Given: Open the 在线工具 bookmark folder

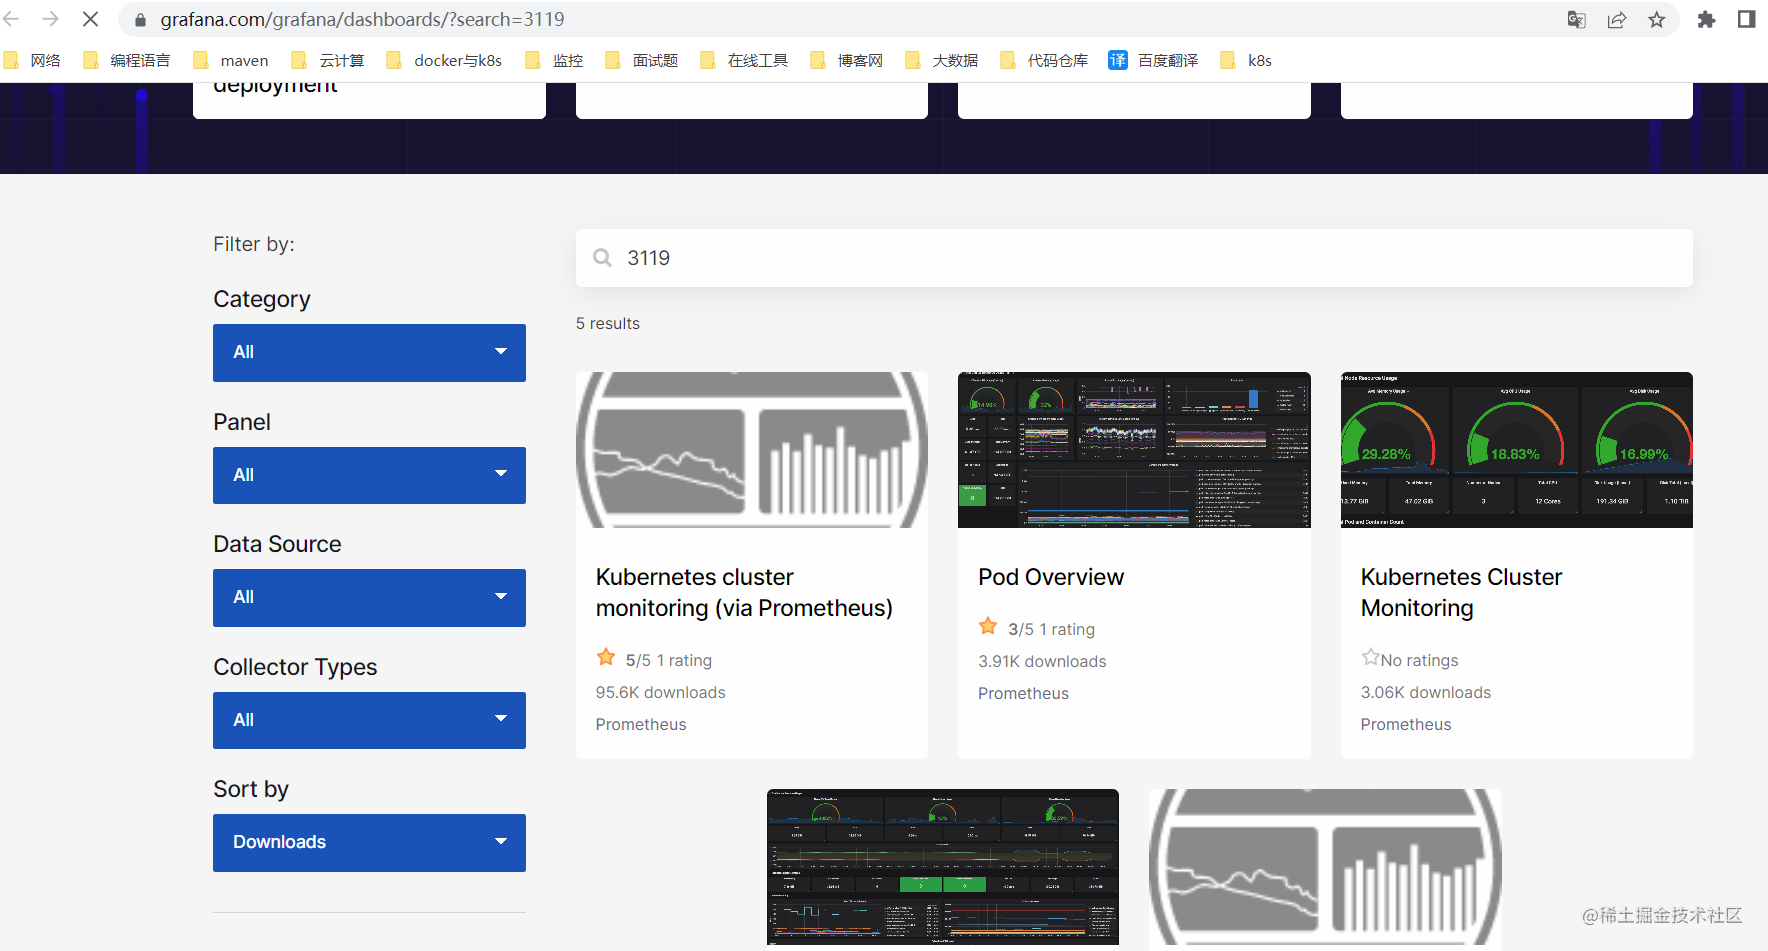Looking at the screenshot, I should (x=744, y=61).
